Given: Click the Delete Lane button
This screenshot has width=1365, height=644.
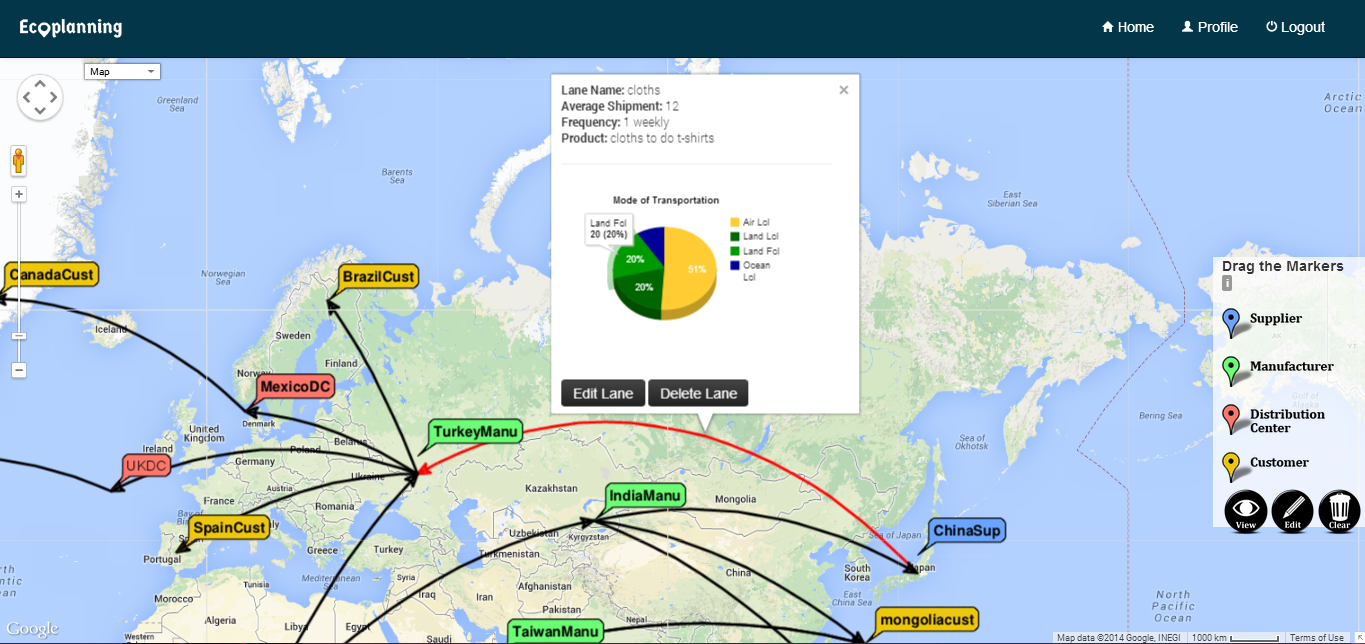Looking at the screenshot, I should tap(698, 393).
